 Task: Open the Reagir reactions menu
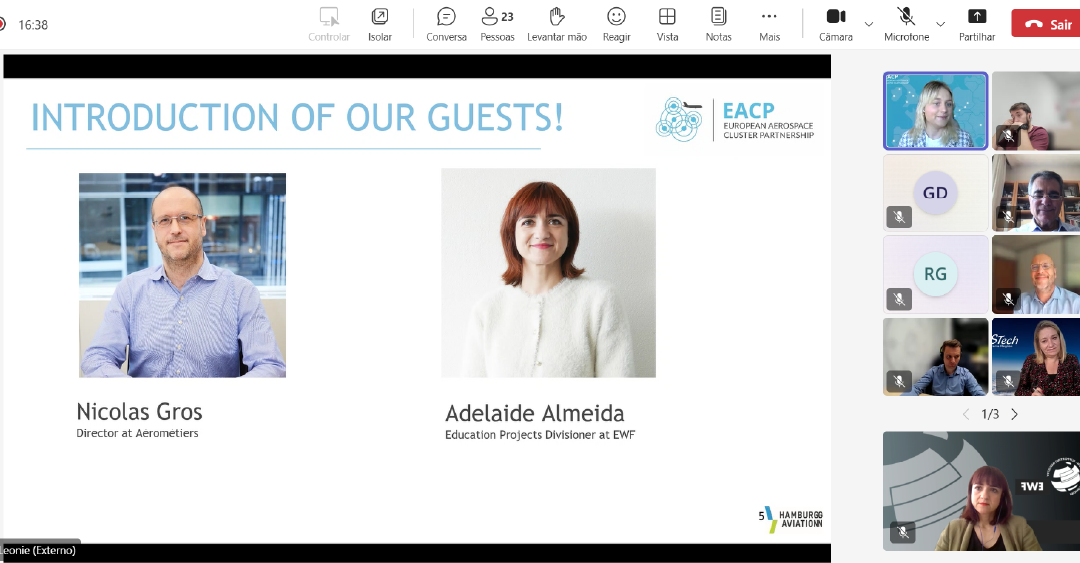click(616, 24)
